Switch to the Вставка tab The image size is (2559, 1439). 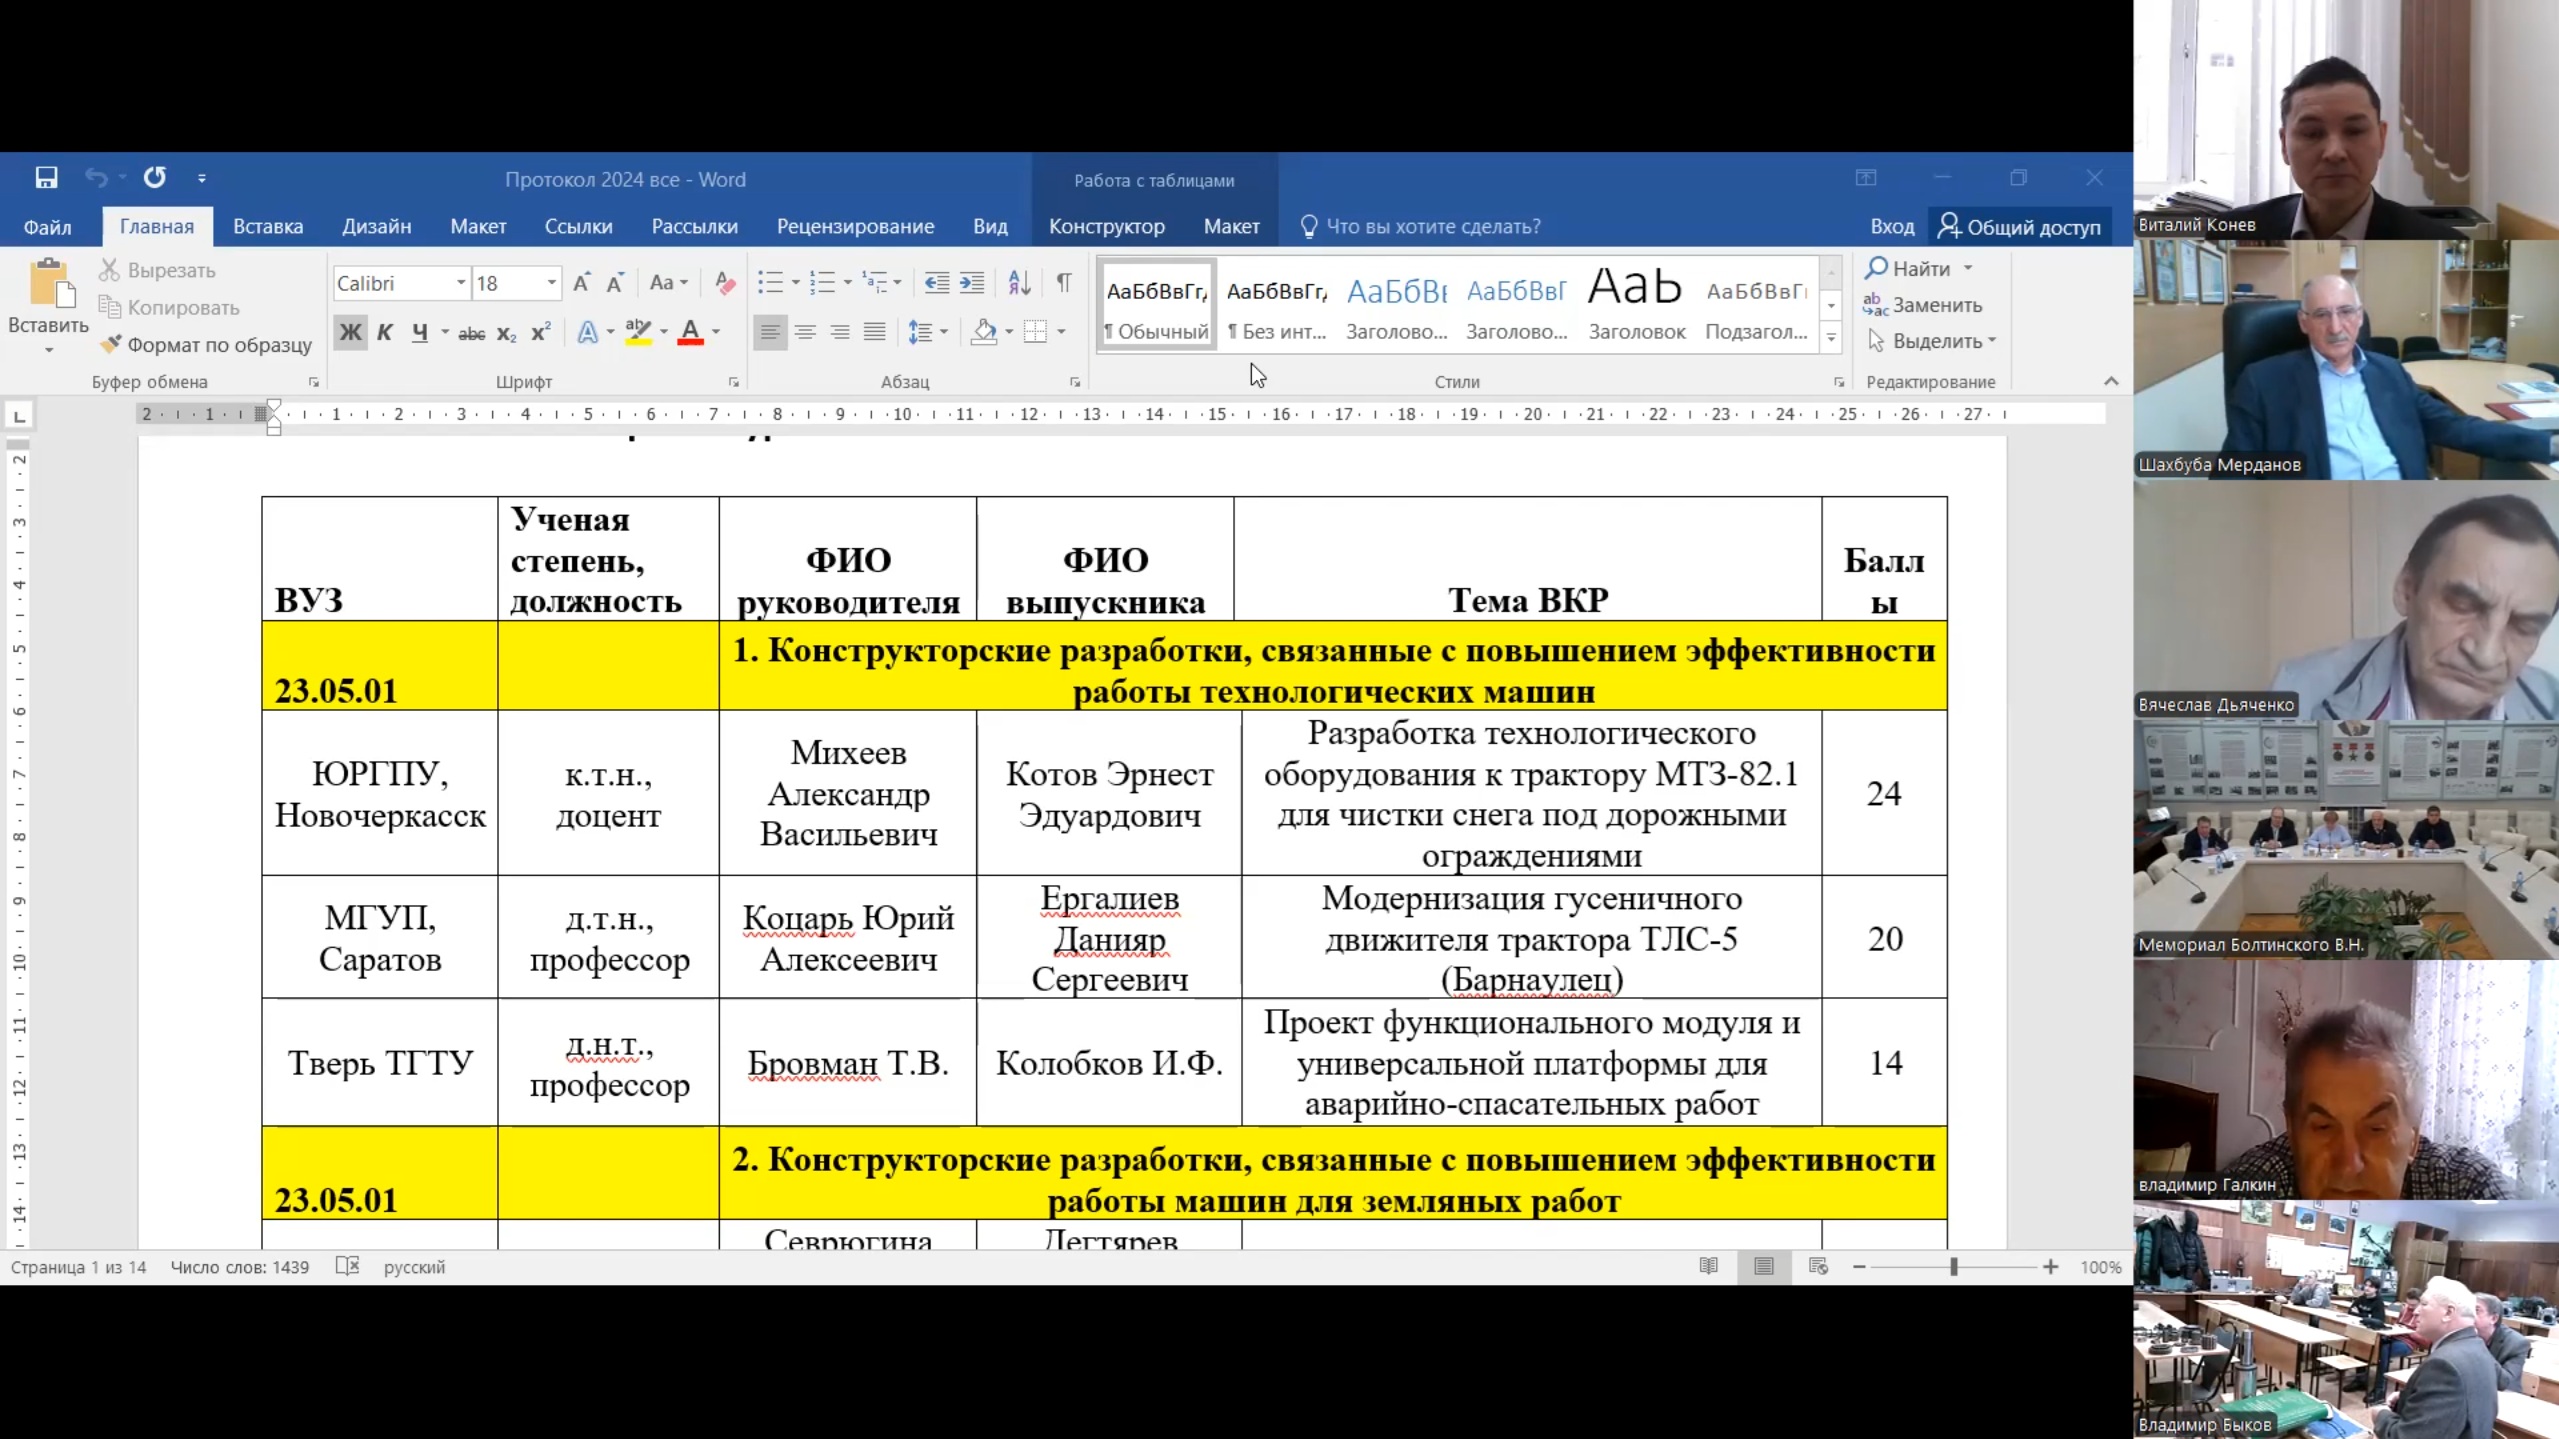pyautogui.click(x=268, y=227)
